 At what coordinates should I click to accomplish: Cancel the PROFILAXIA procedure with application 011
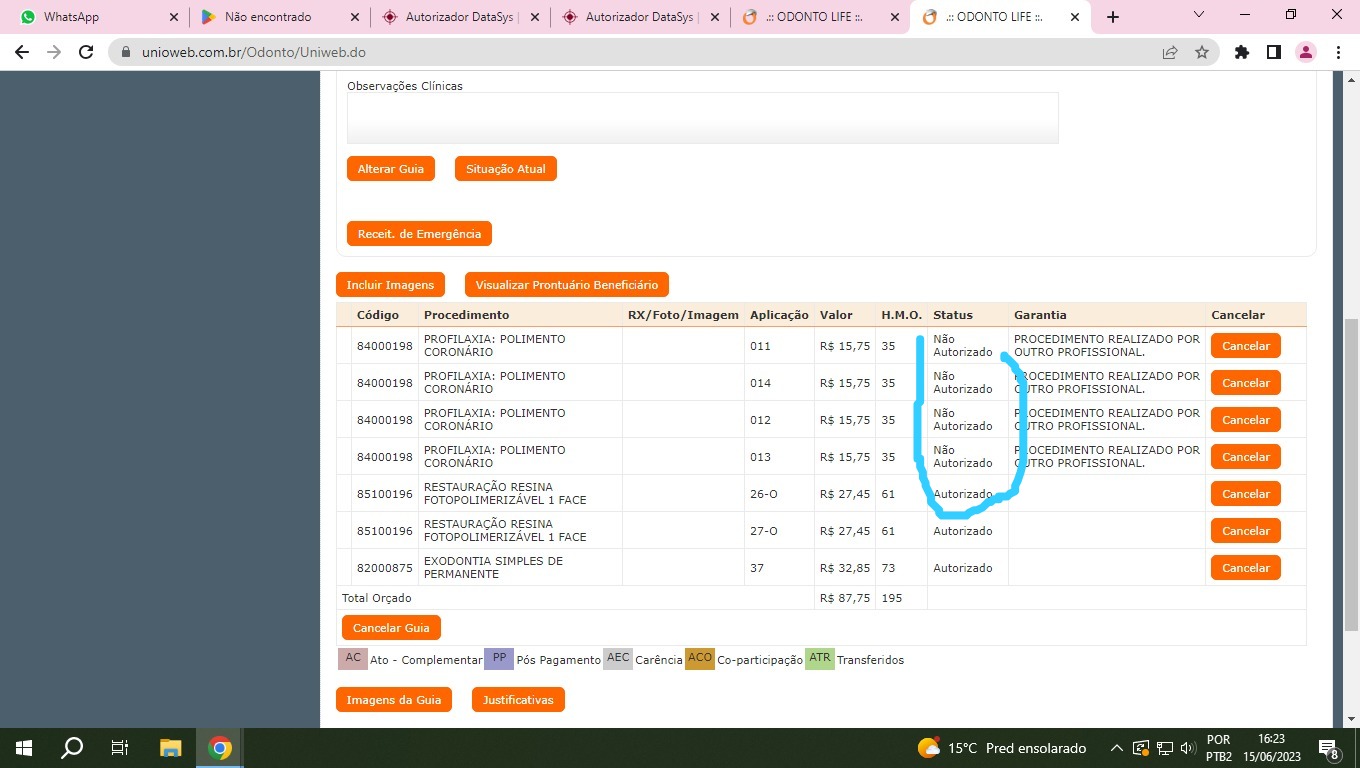click(x=1246, y=346)
